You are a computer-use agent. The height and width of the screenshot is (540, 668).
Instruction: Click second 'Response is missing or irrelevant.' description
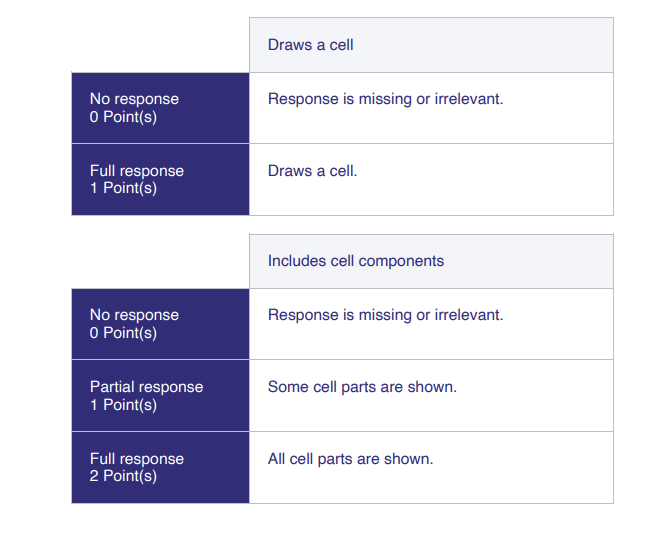385,315
